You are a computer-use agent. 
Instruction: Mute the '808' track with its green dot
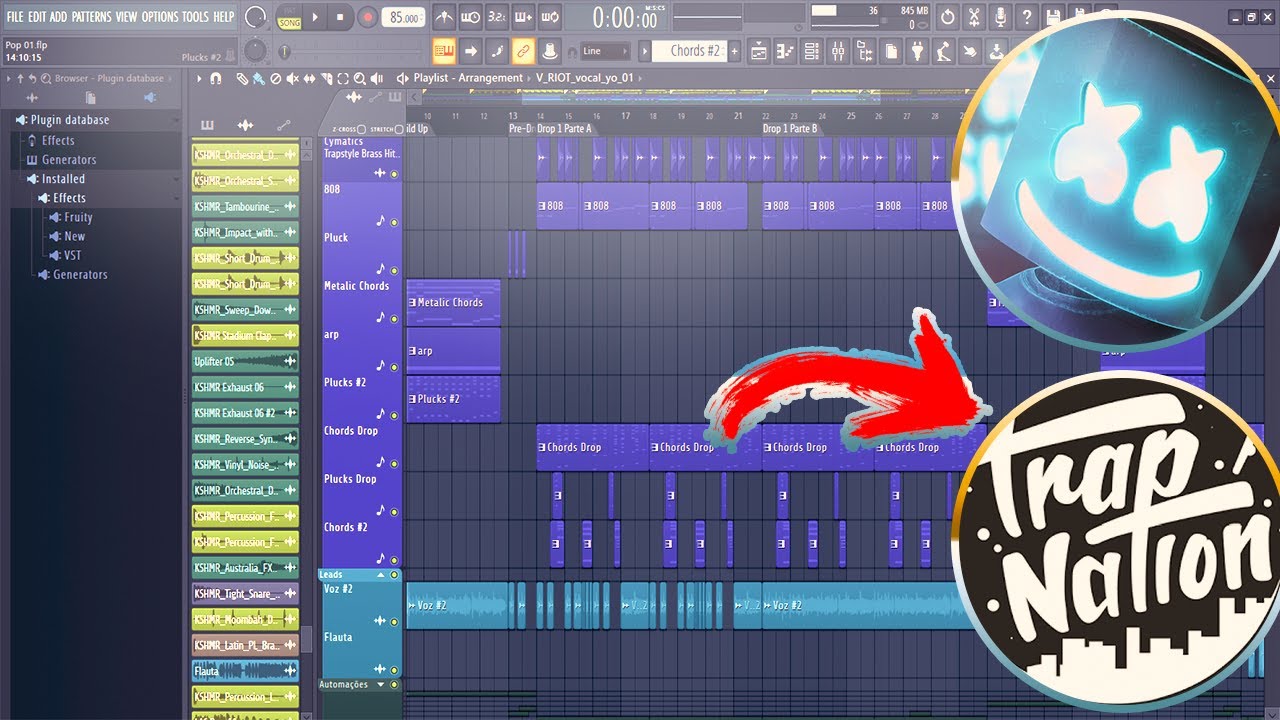point(394,222)
